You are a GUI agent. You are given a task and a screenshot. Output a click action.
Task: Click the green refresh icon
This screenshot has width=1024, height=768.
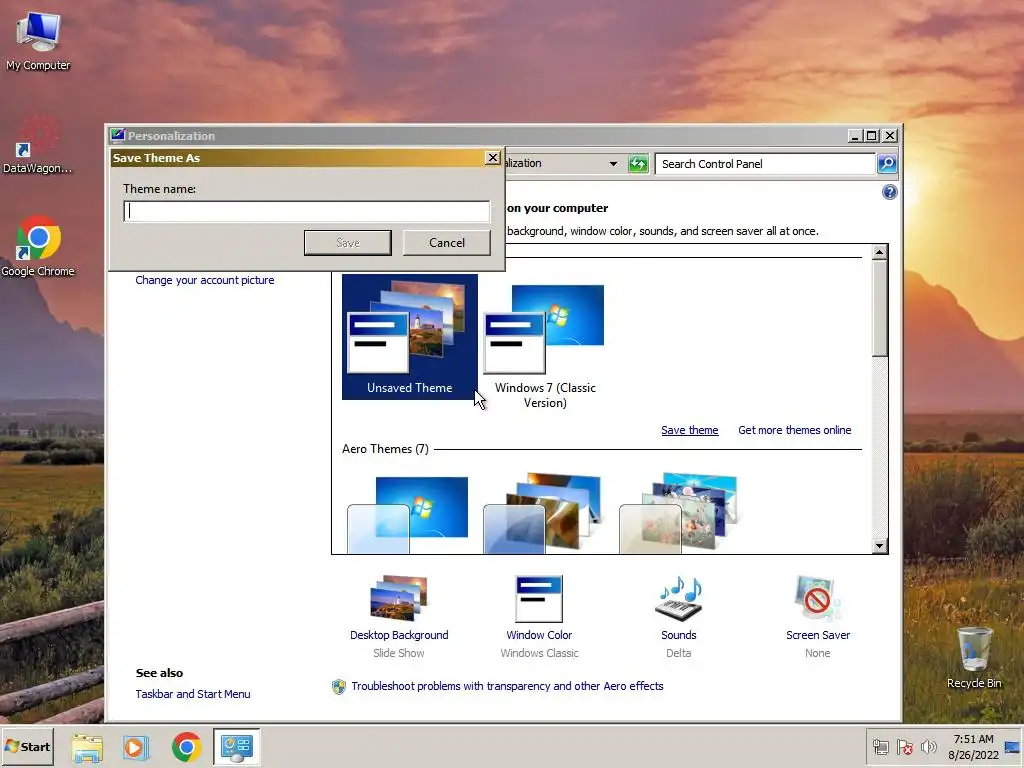click(638, 164)
